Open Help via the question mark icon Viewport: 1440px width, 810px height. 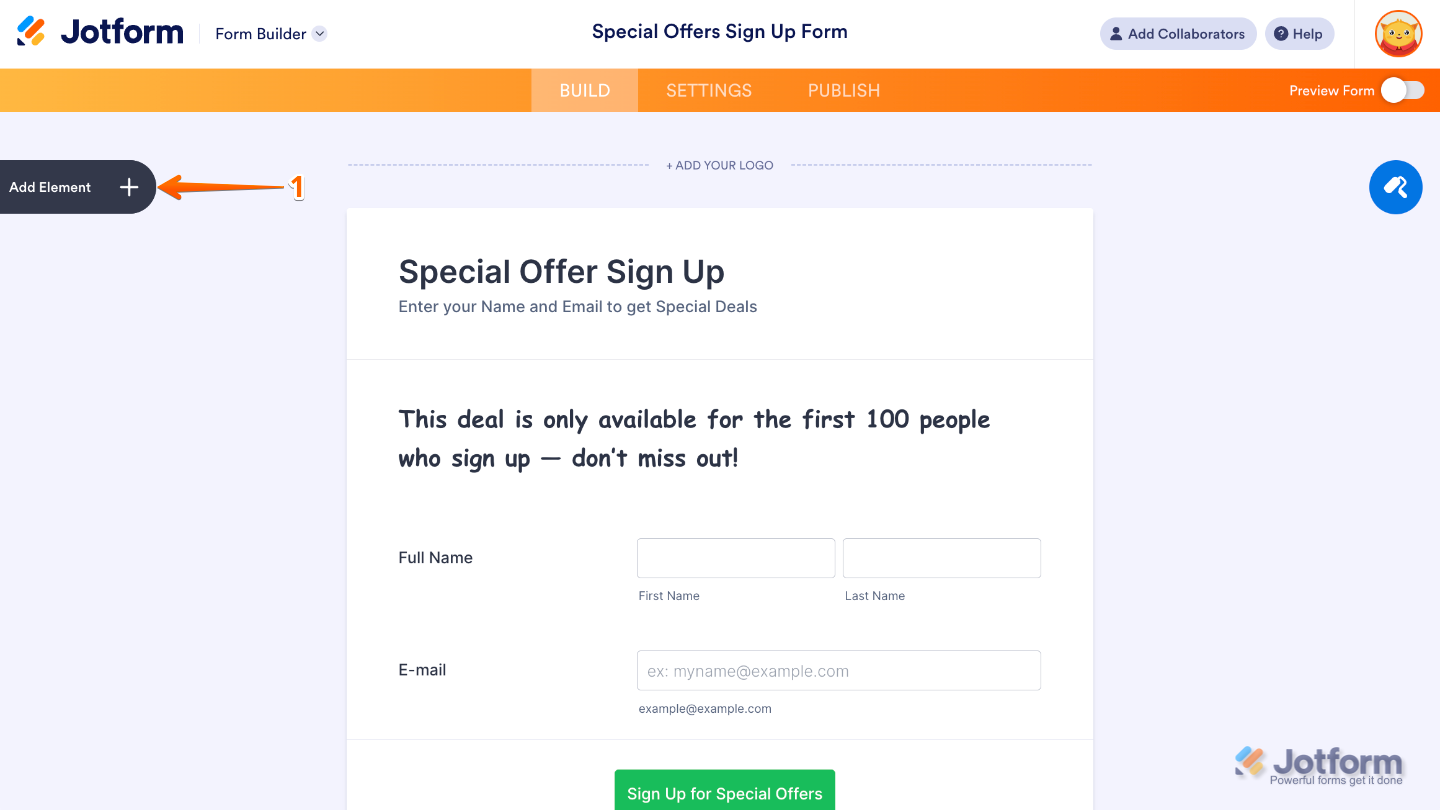(x=1280, y=33)
